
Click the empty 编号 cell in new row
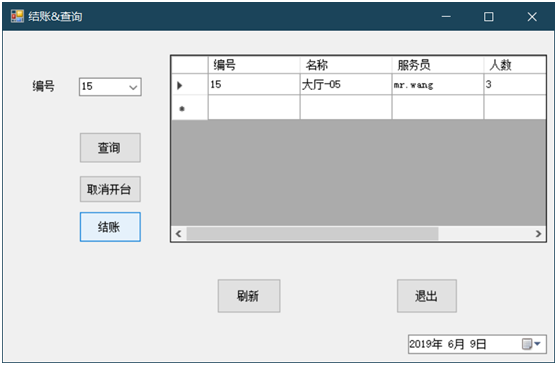coord(254,107)
